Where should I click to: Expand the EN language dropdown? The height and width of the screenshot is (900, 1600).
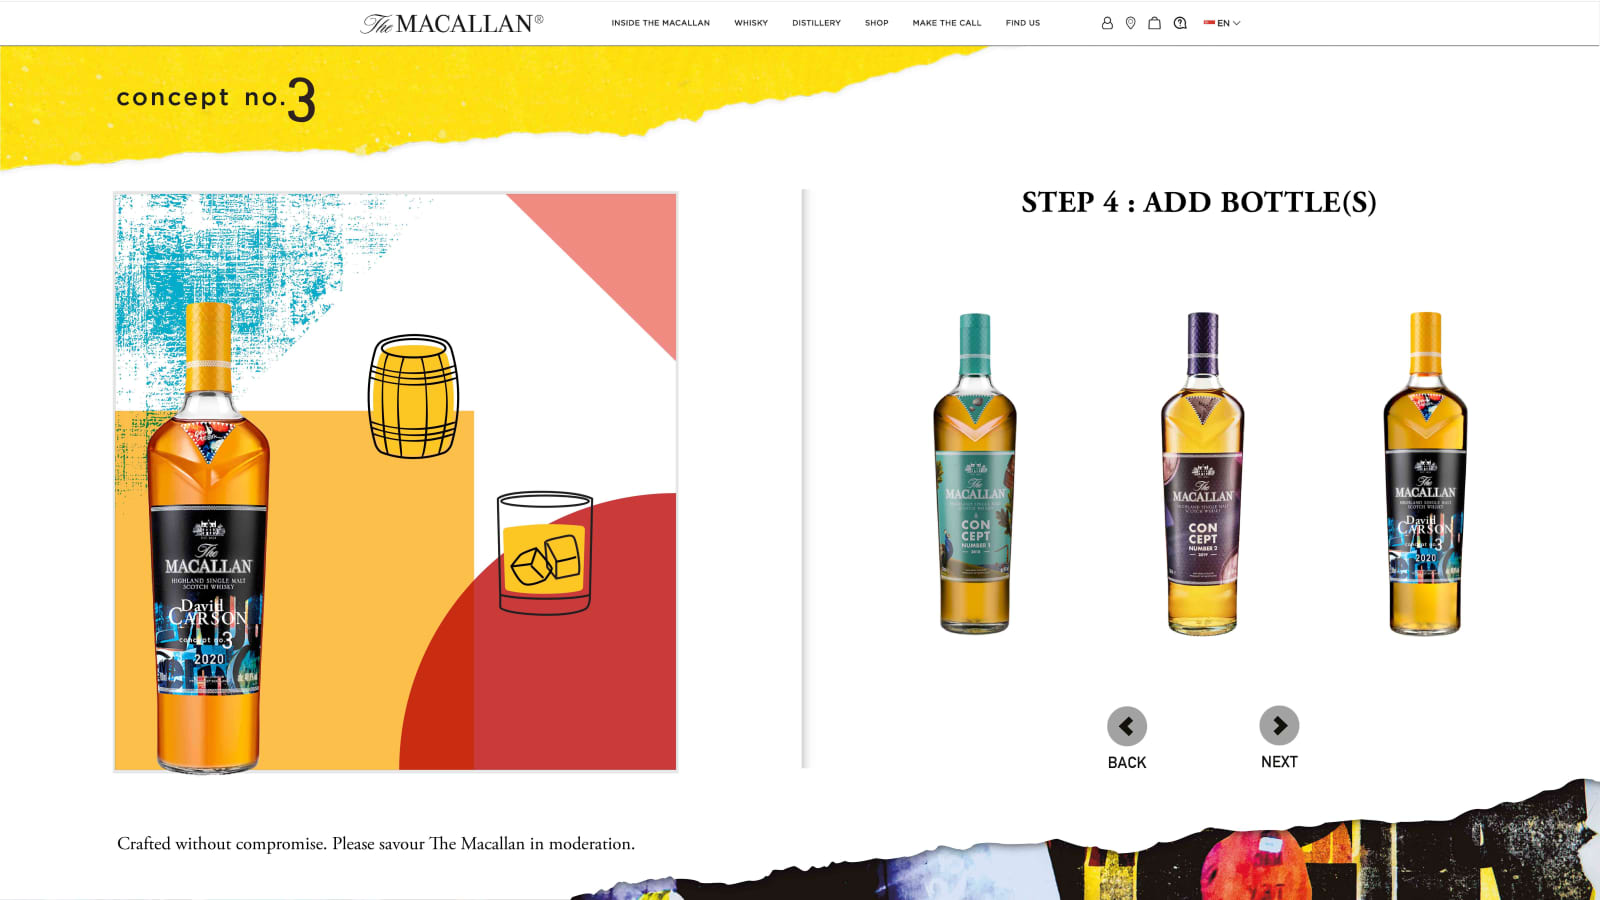(1222, 23)
